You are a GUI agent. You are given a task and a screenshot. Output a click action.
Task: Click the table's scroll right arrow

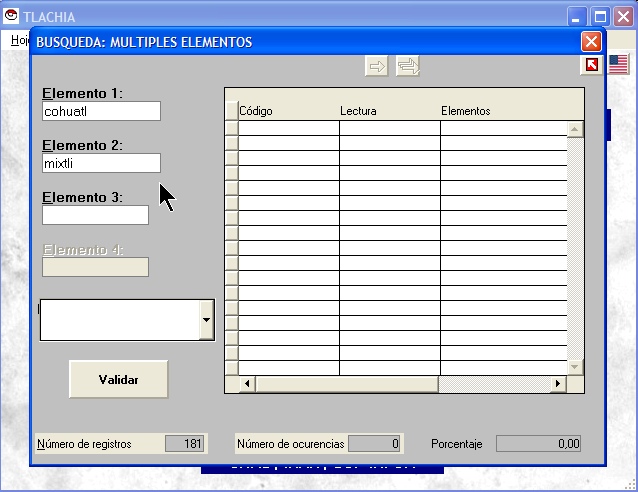(x=559, y=384)
